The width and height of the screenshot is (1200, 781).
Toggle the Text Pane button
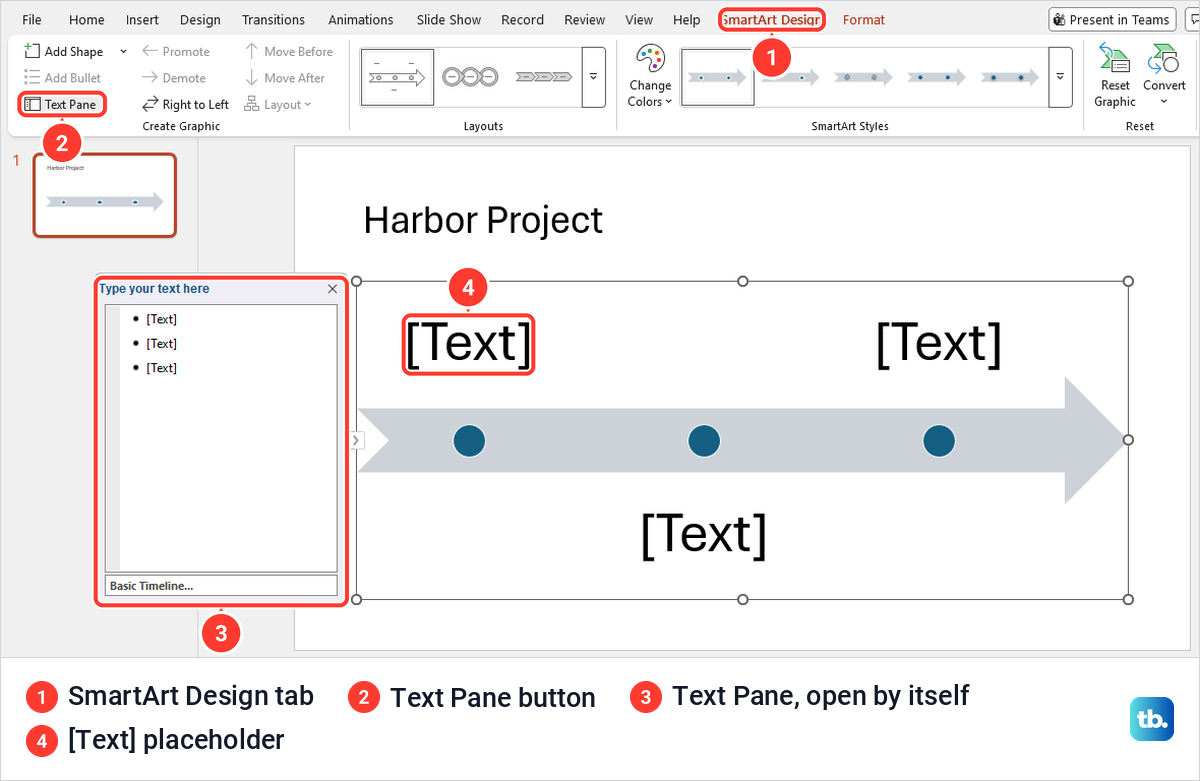click(x=61, y=104)
